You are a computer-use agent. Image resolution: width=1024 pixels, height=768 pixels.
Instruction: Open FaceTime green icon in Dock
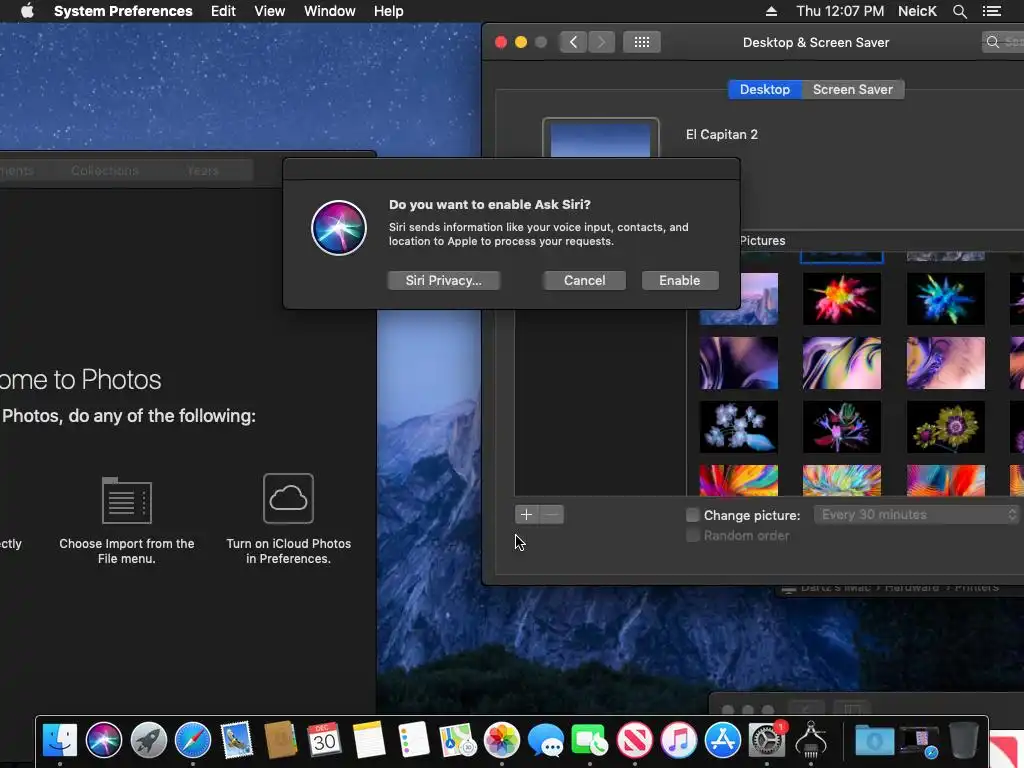pos(590,741)
